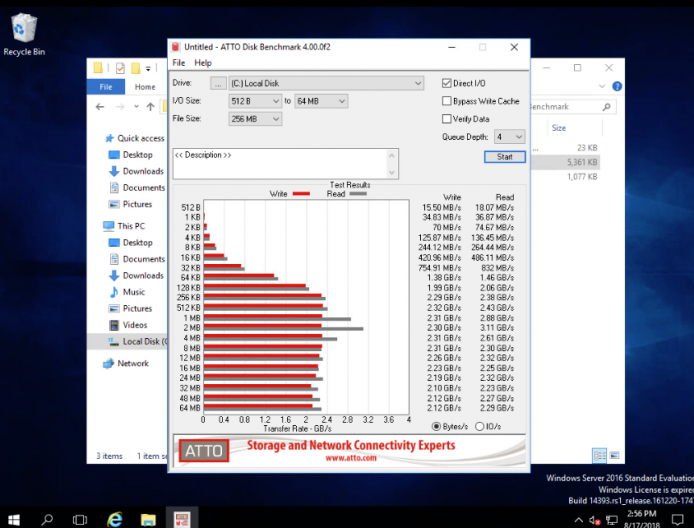694x528 pixels.
Task: Open the 512 B I/O size dropdown
Action: coord(255,101)
